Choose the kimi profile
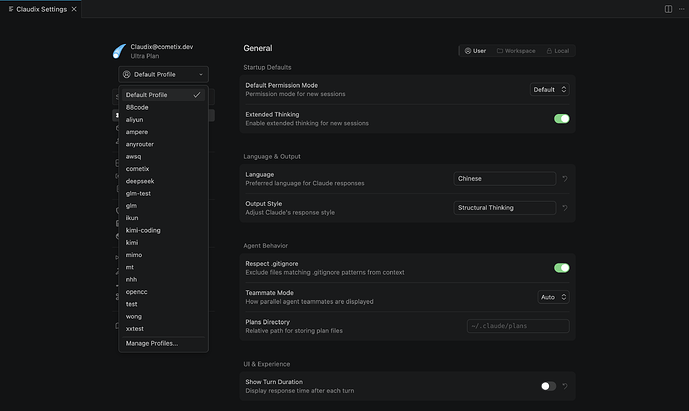 tap(163, 243)
